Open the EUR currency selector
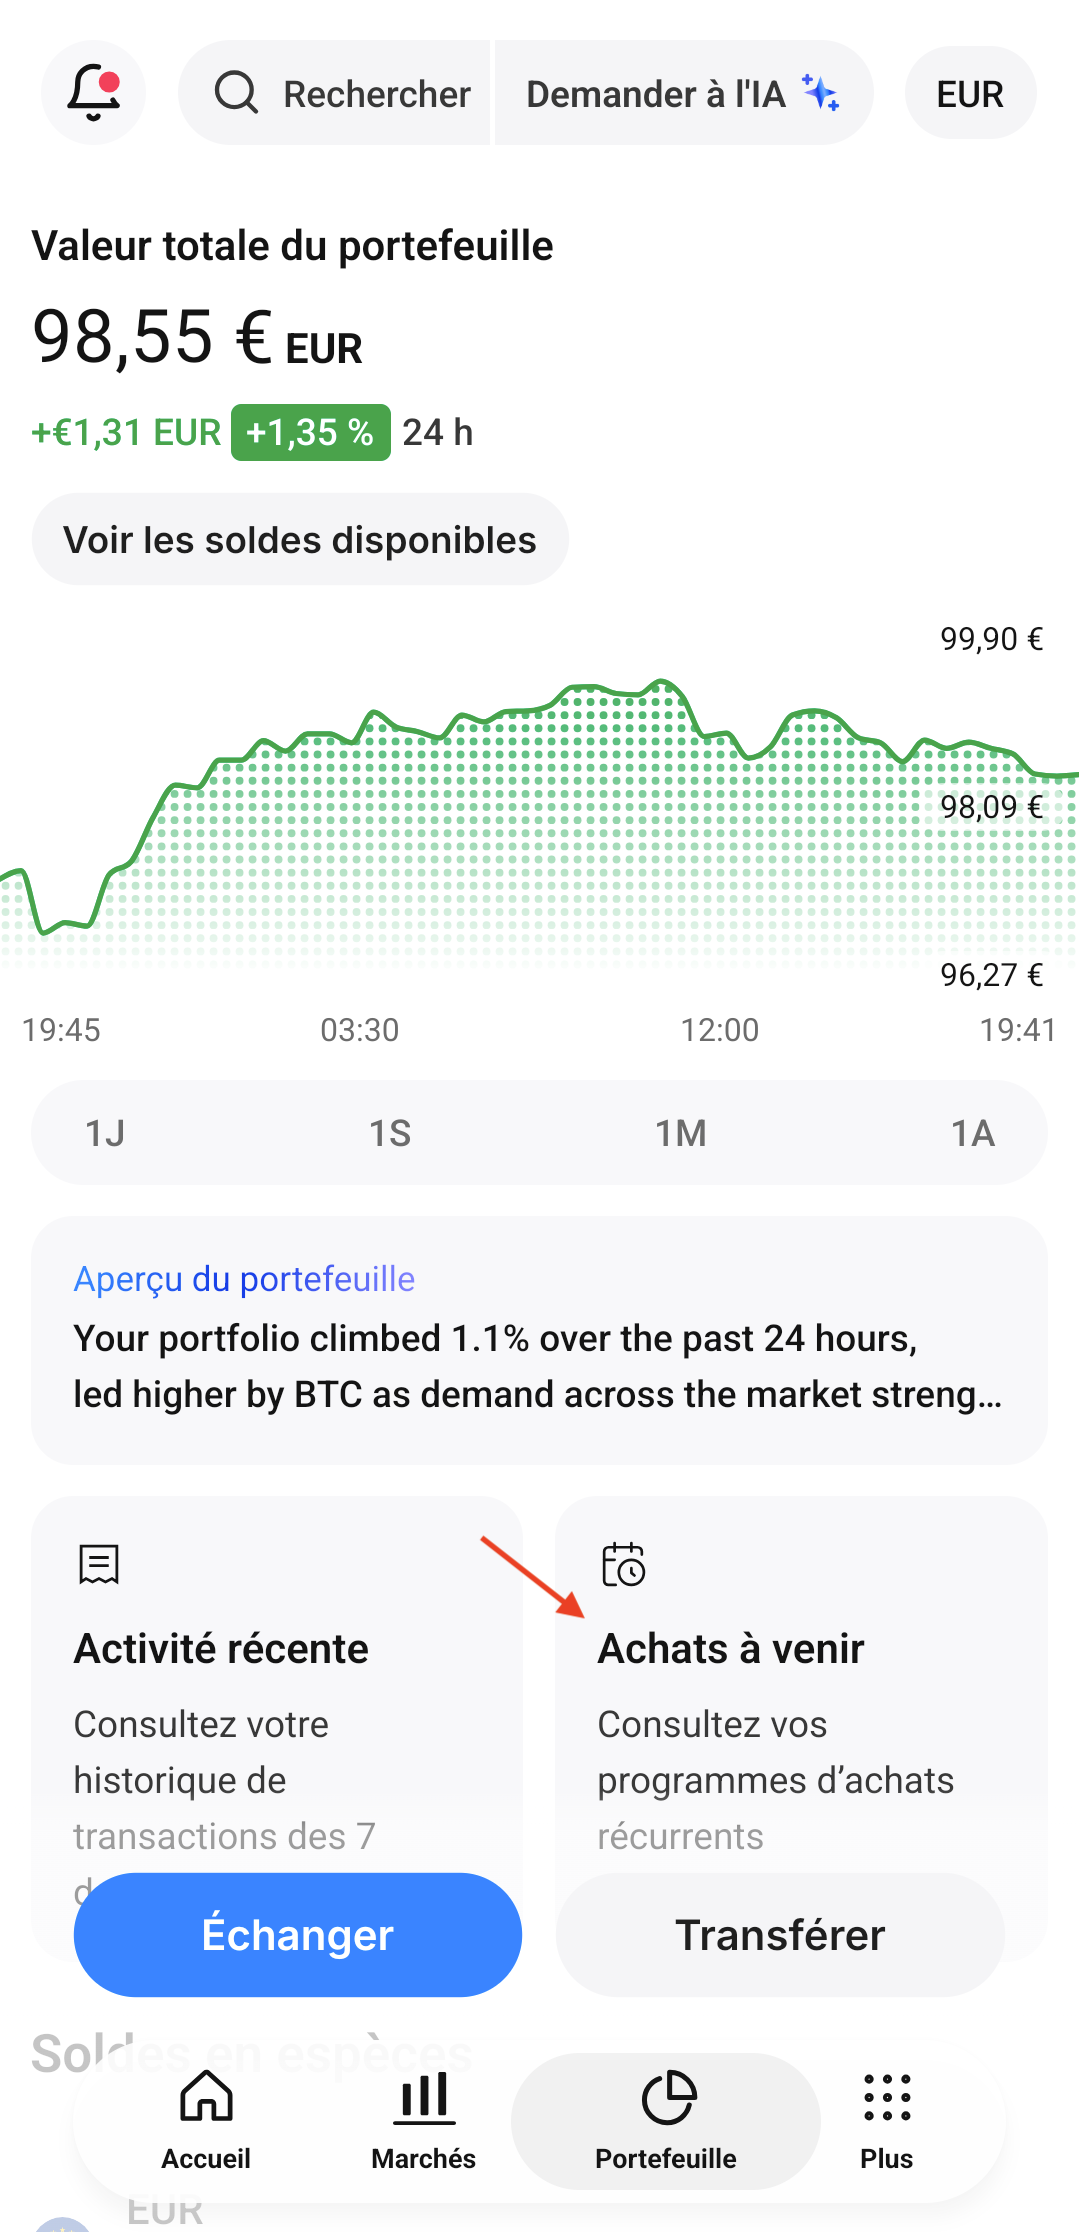Screen dimensions: 1079x2232 970,93
